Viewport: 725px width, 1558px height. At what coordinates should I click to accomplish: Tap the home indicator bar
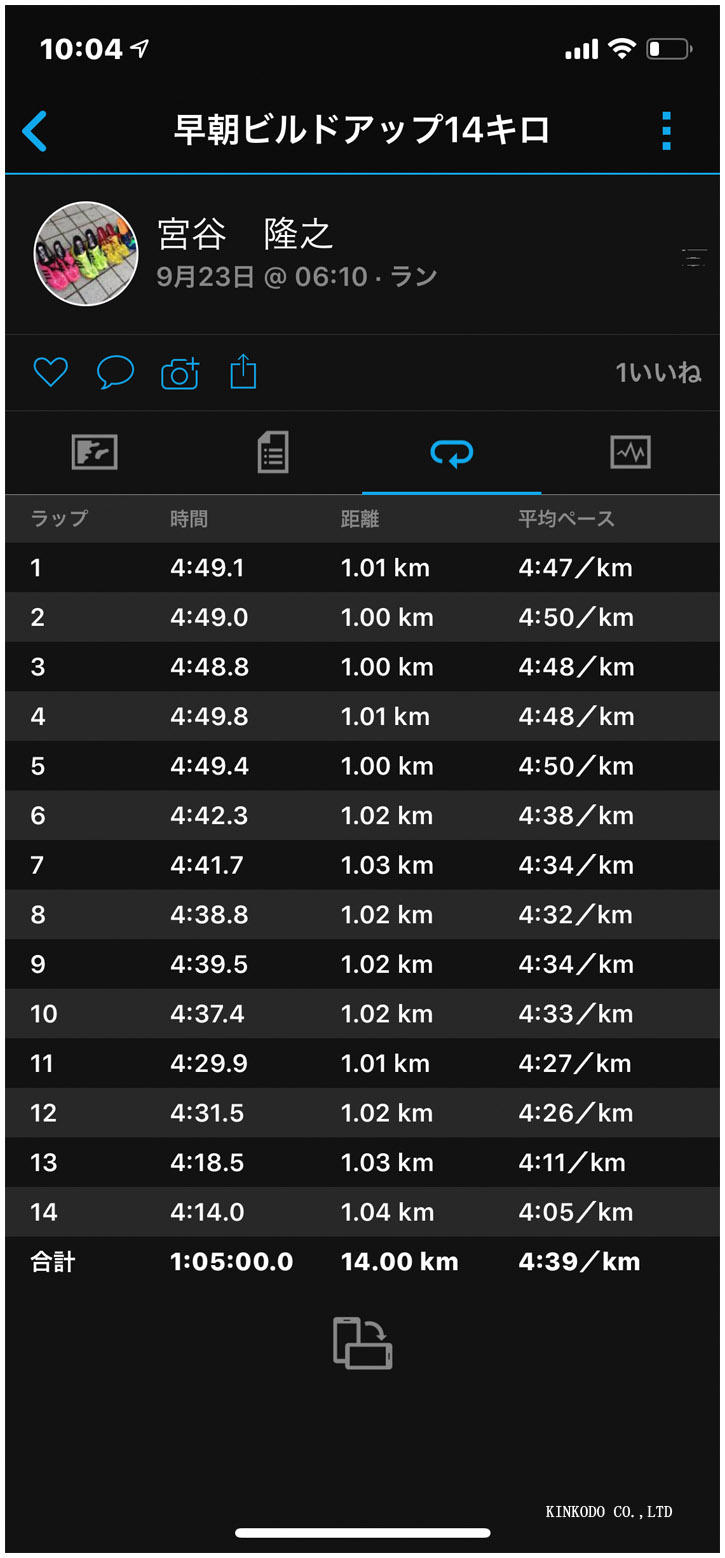[x=362, y=1532]
